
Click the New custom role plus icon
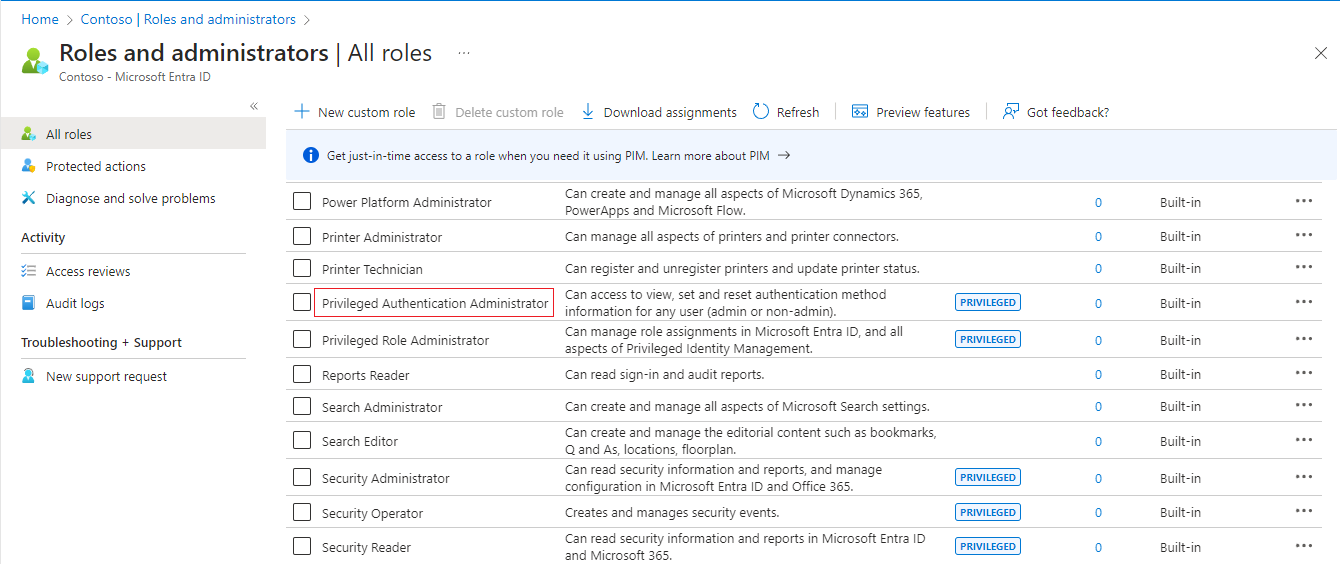pos(302,112)
